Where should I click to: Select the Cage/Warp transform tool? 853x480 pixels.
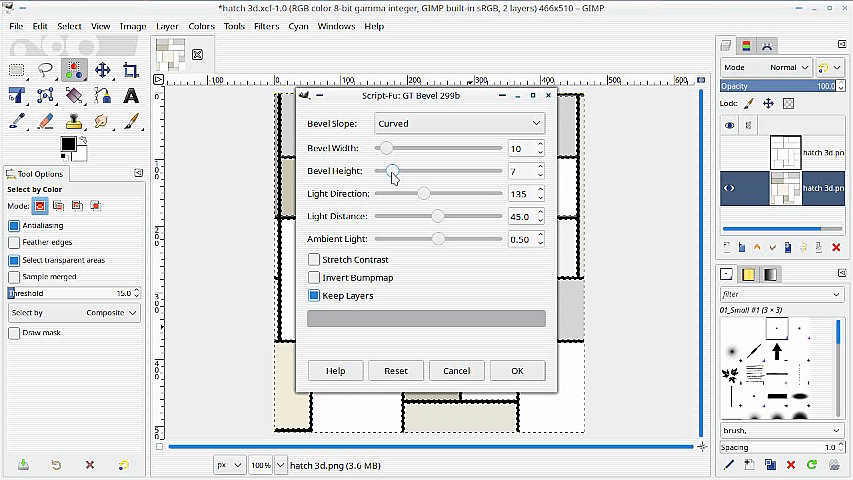click(x=46, y=96)
